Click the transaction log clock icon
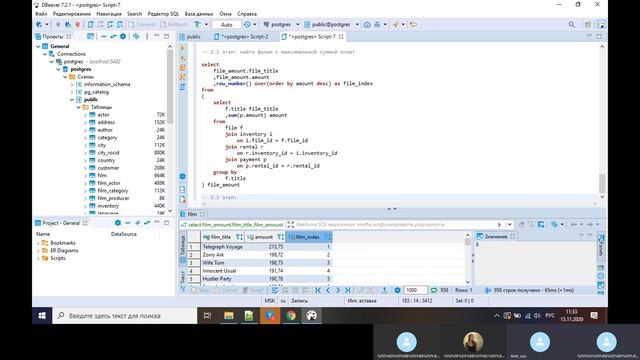640x360 pixels. [247, 24]
